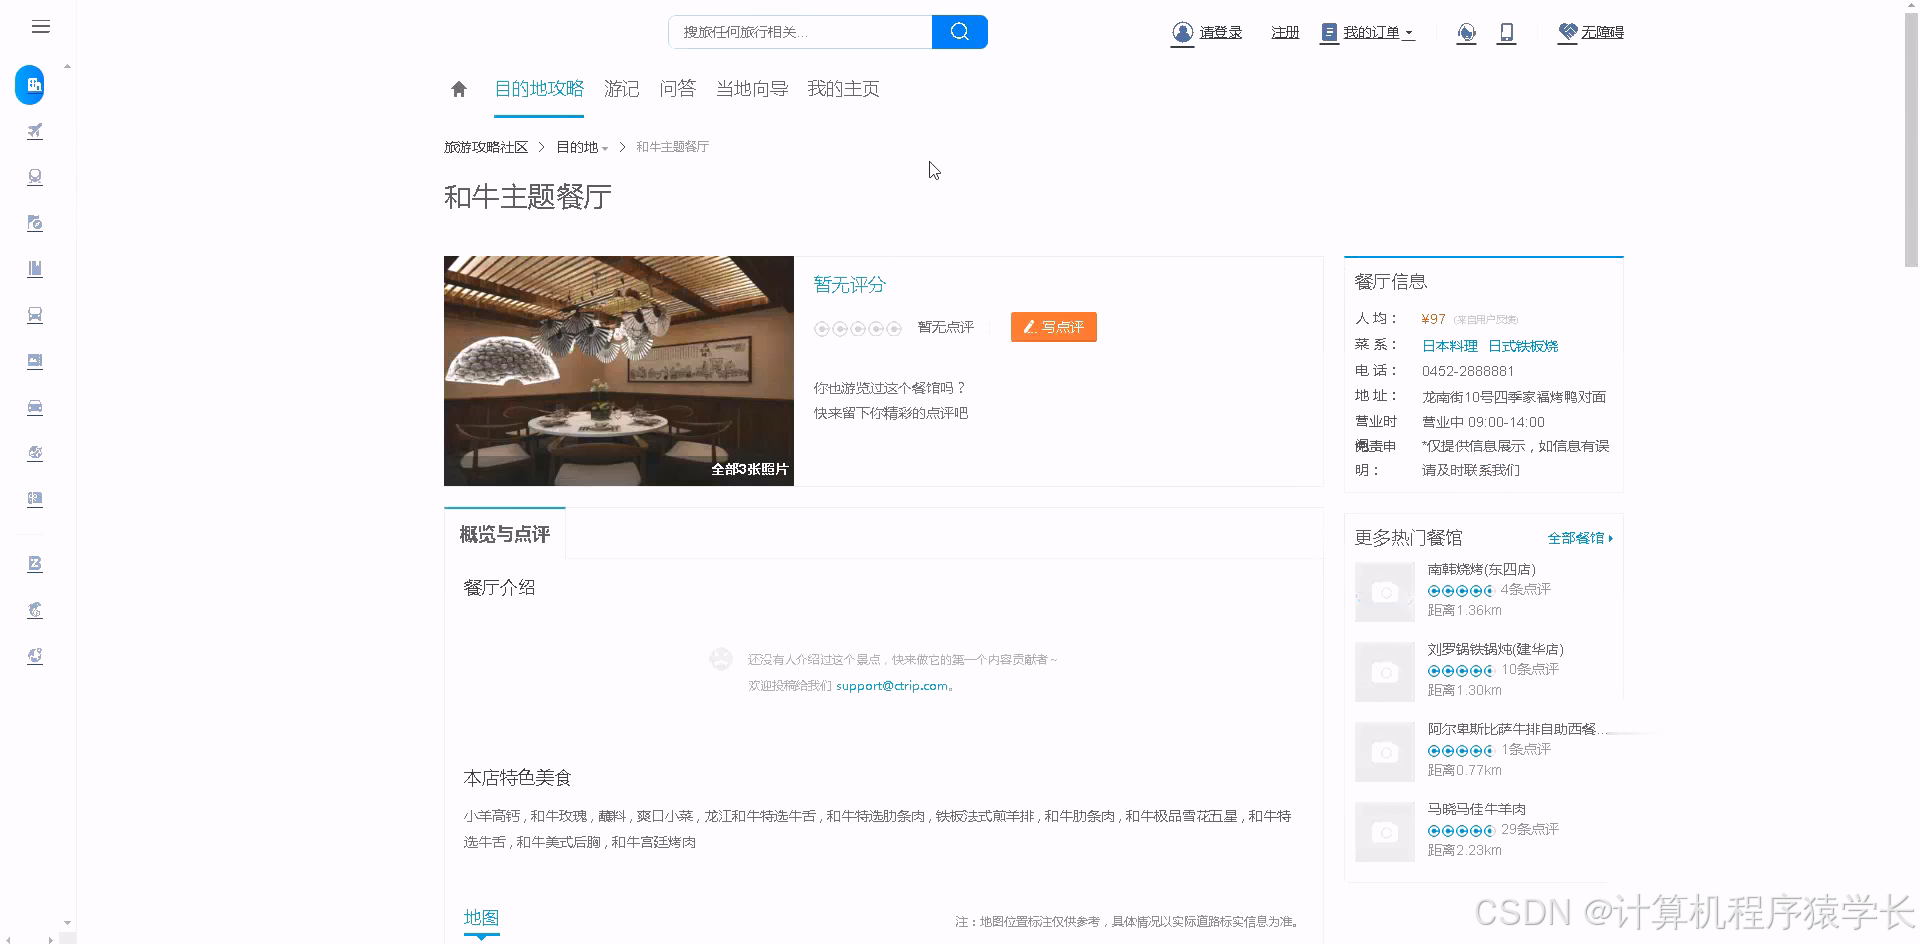Viewport: 1920px width, 944px height.
Task: Open the customer service headset icon in header
Action: click(1465, 32)
